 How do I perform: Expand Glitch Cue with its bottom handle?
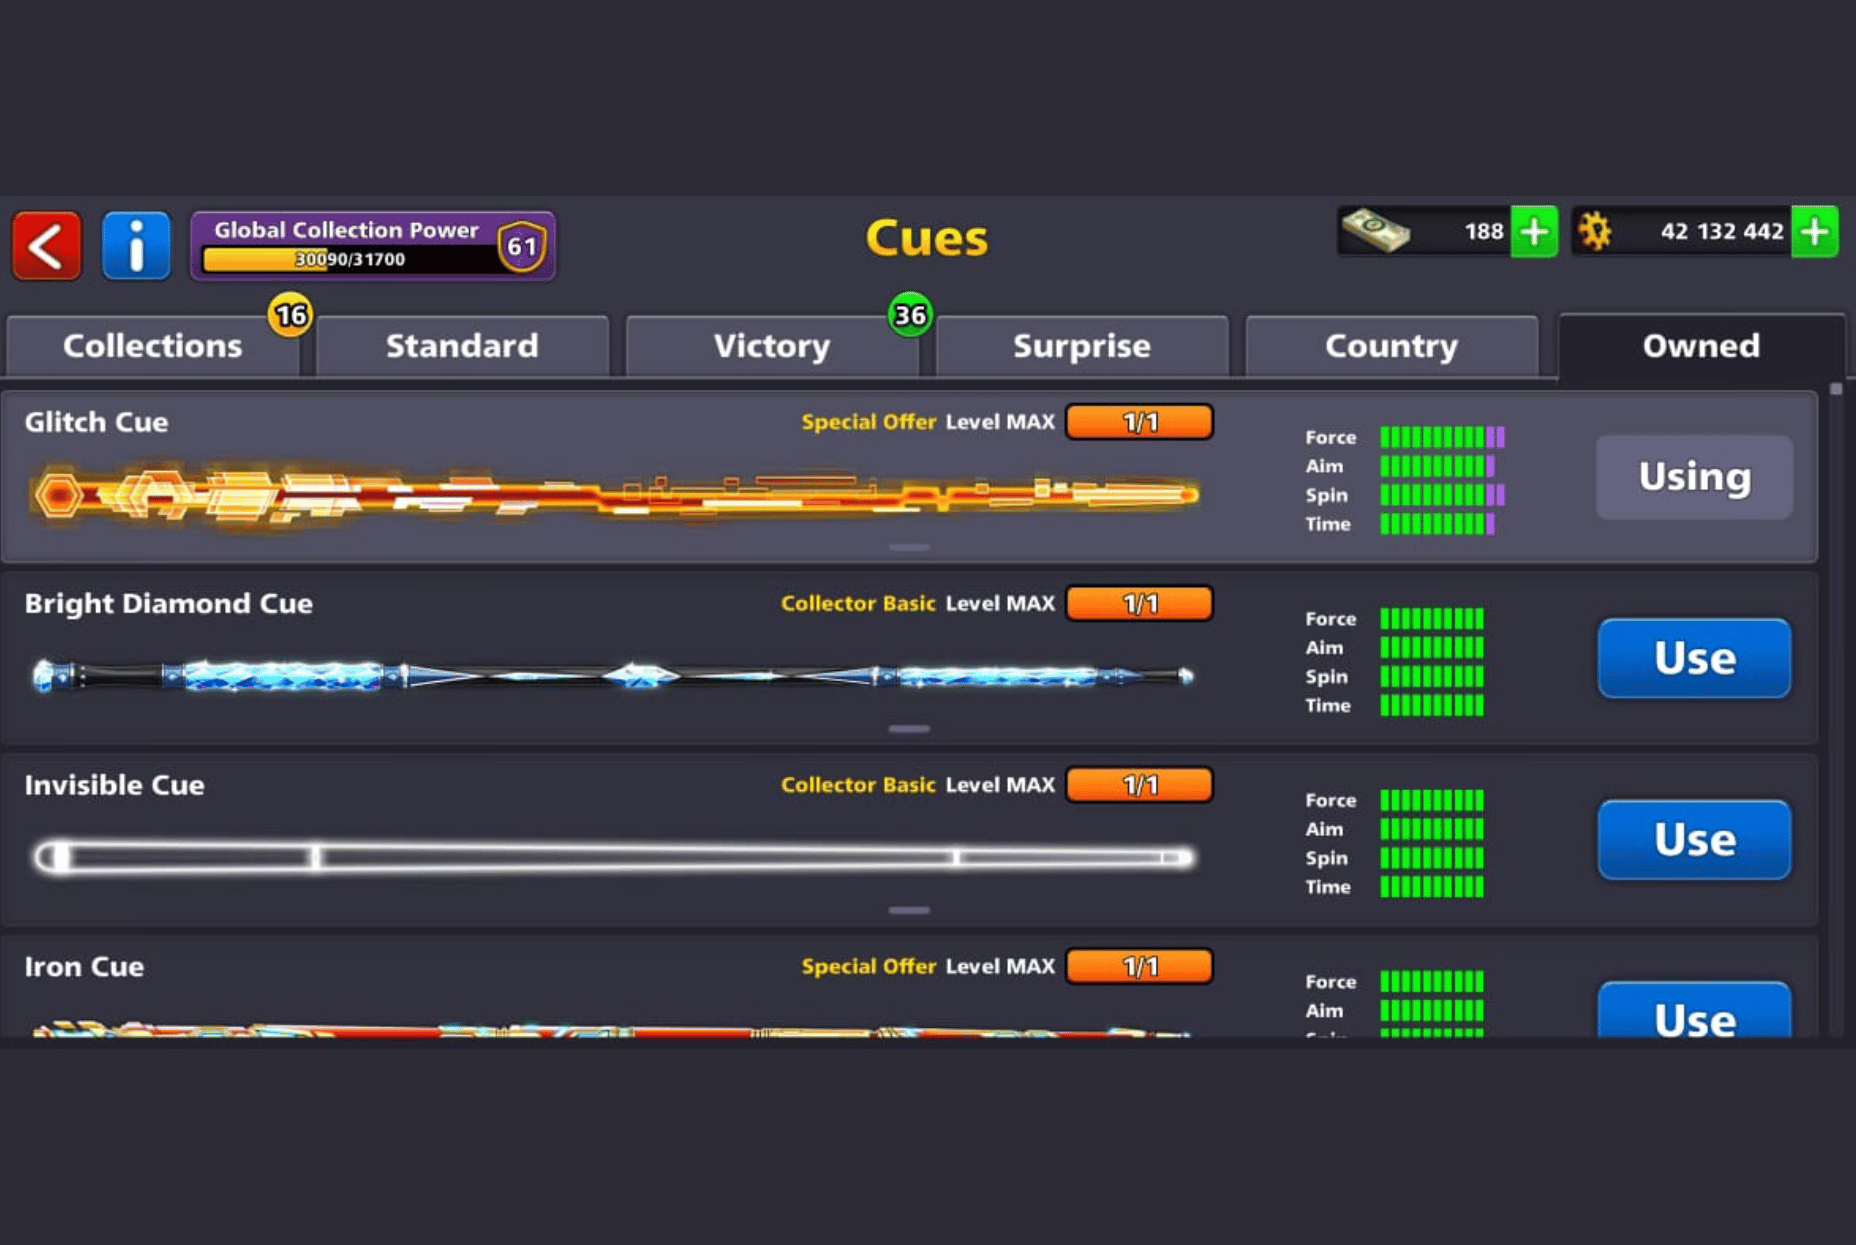(909, 547)
